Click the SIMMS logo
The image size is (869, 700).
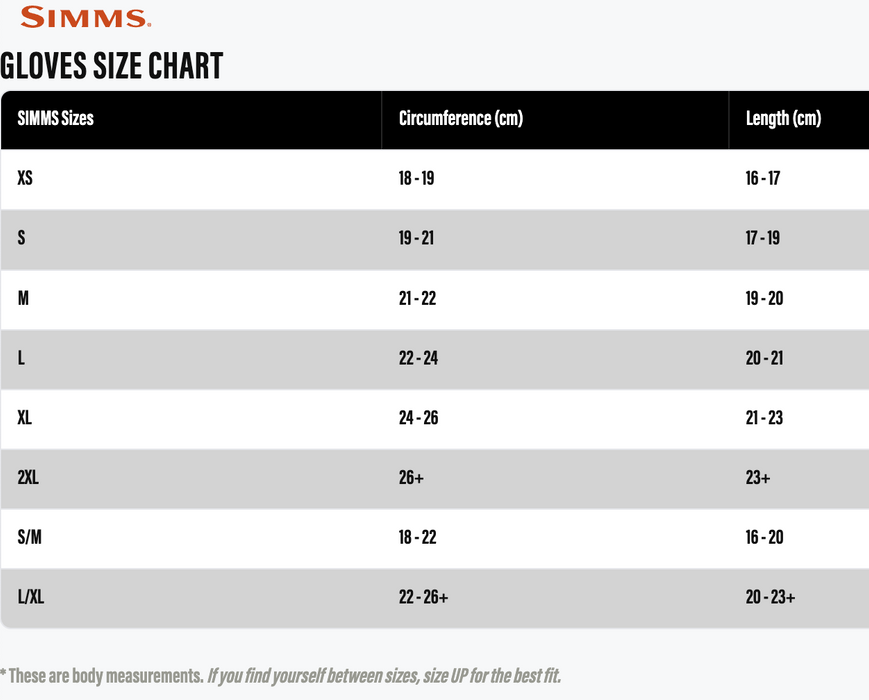pos(85,17)
